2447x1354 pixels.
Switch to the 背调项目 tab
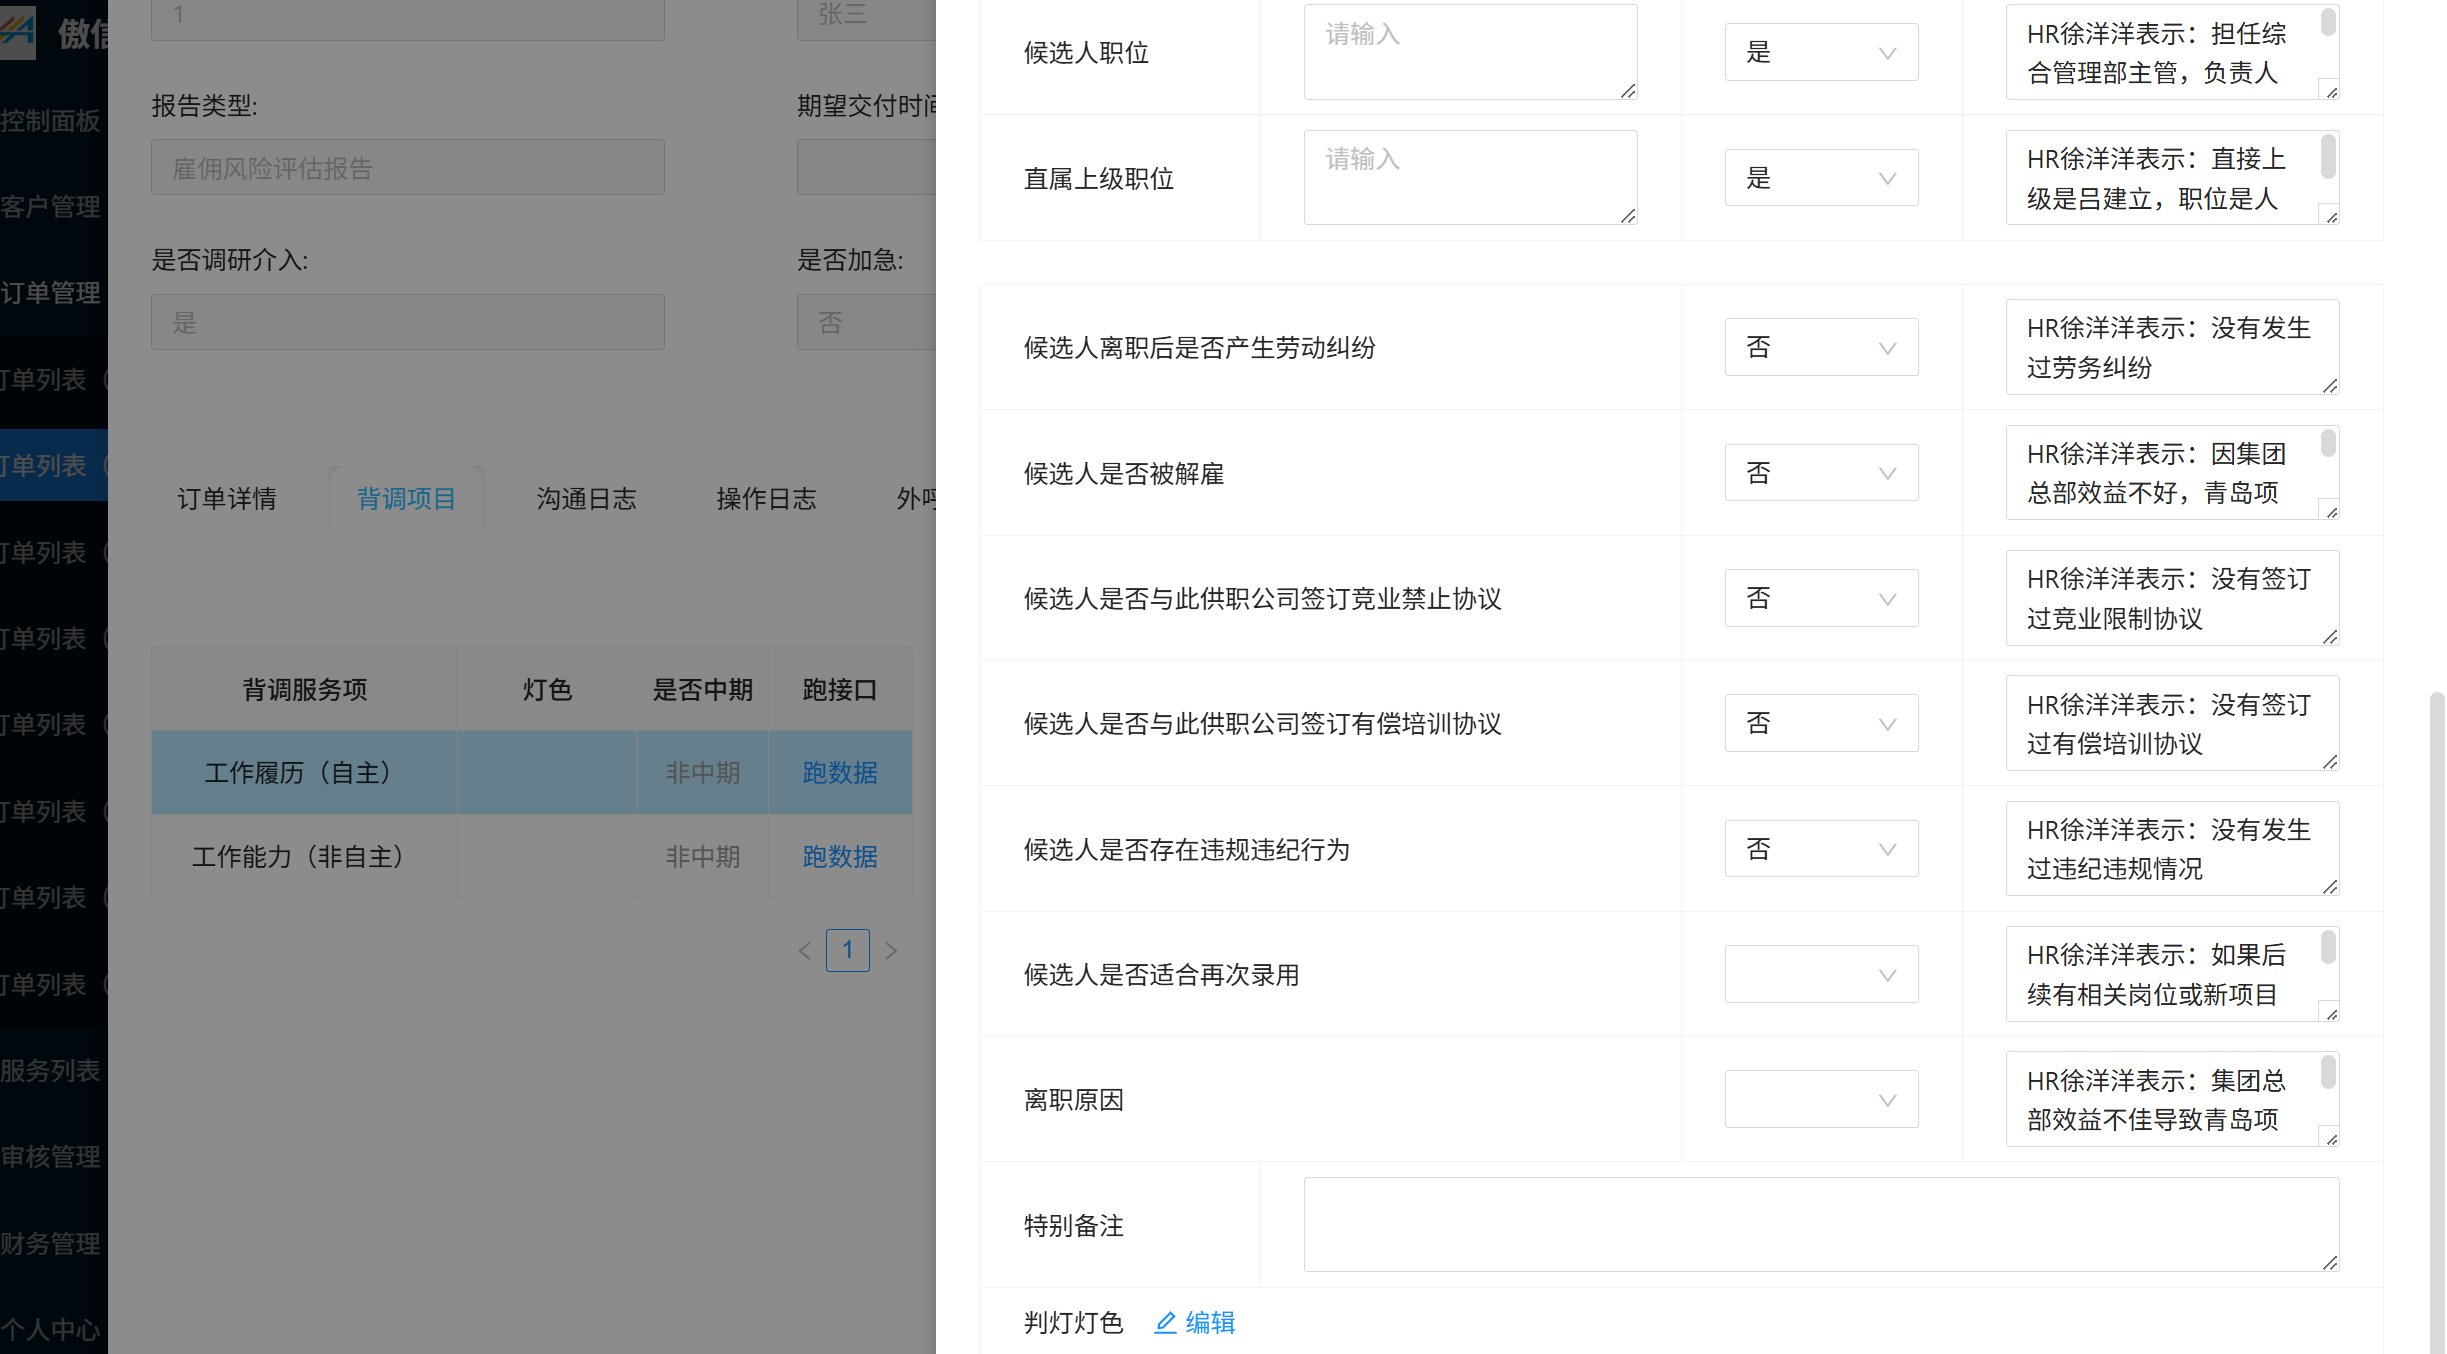[406, 498]
